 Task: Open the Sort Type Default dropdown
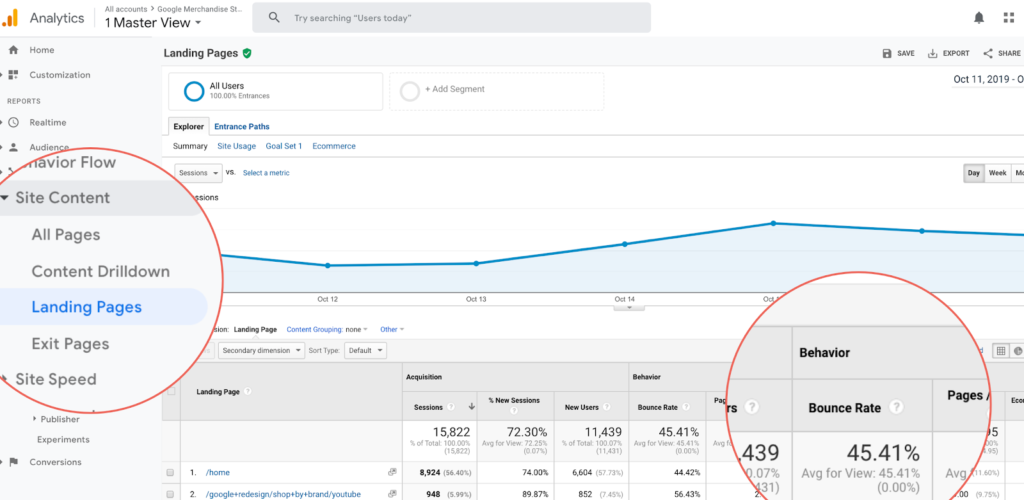365,351
